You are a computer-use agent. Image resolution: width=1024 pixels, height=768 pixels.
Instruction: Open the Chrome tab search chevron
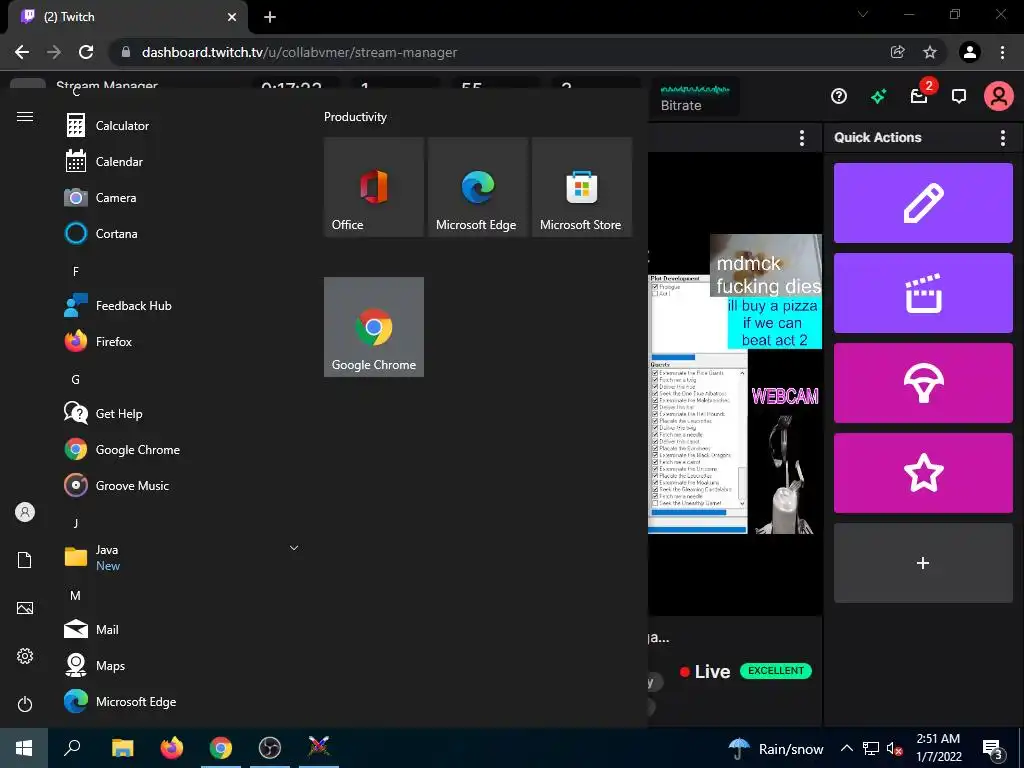tap(863, 14)
